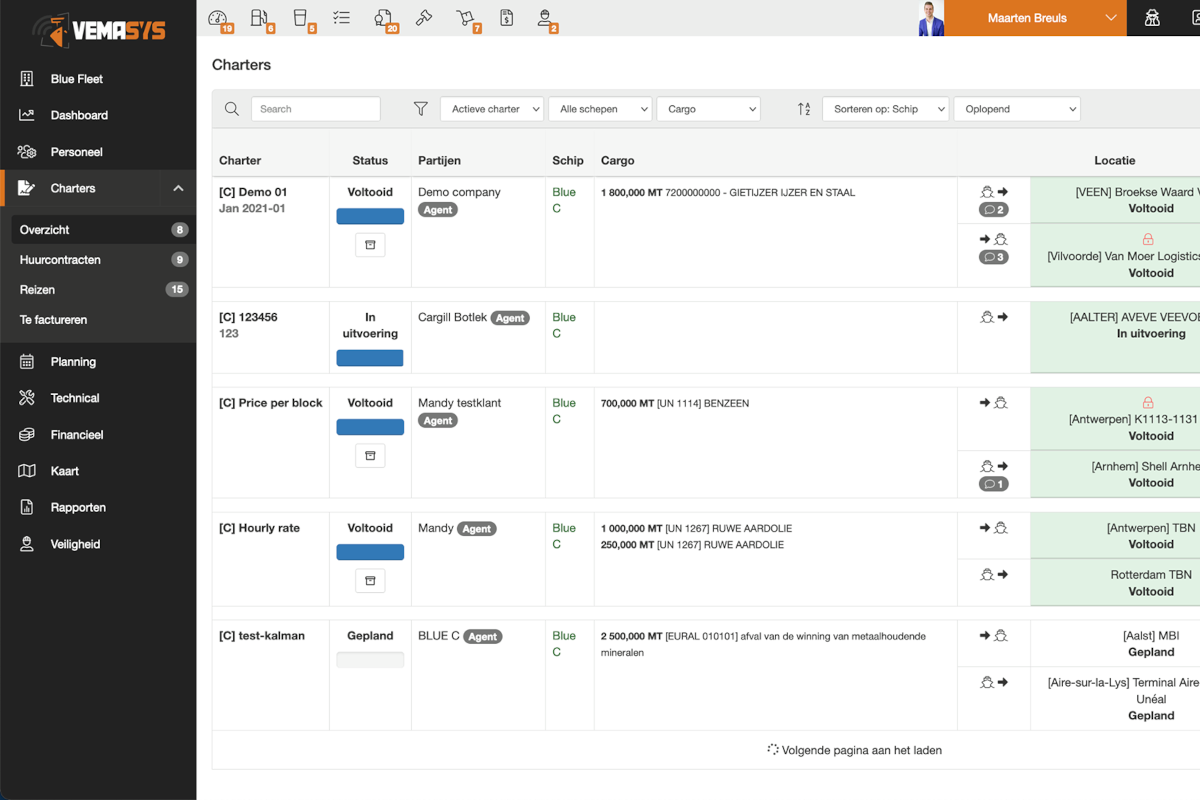Open the 2 comments badge for Broekse Waard

(993, 210)
